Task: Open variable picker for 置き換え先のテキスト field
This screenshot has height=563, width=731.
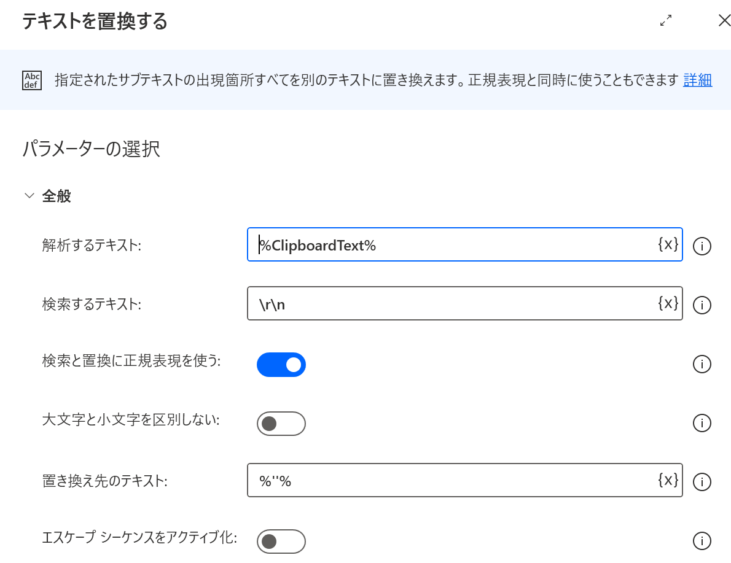Action: point(668,480)
